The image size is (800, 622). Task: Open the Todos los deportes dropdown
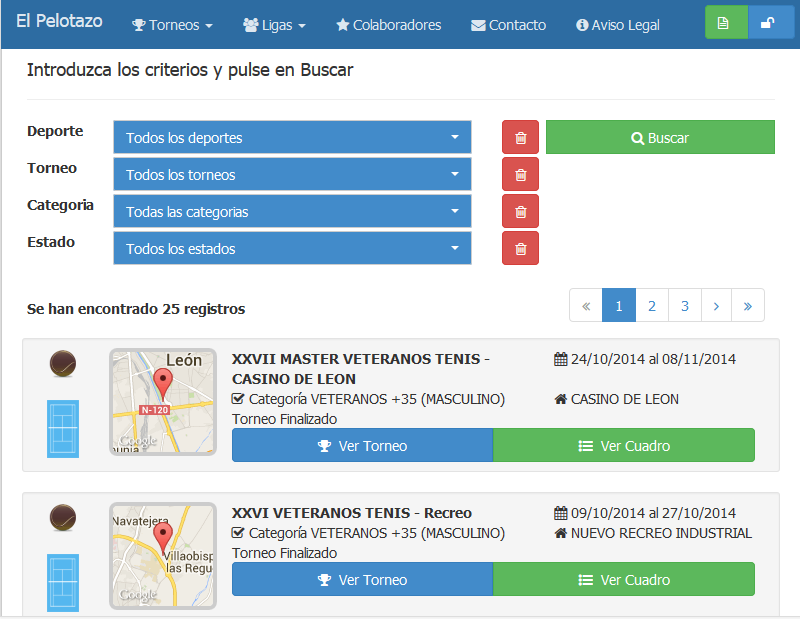coord(292,137)
